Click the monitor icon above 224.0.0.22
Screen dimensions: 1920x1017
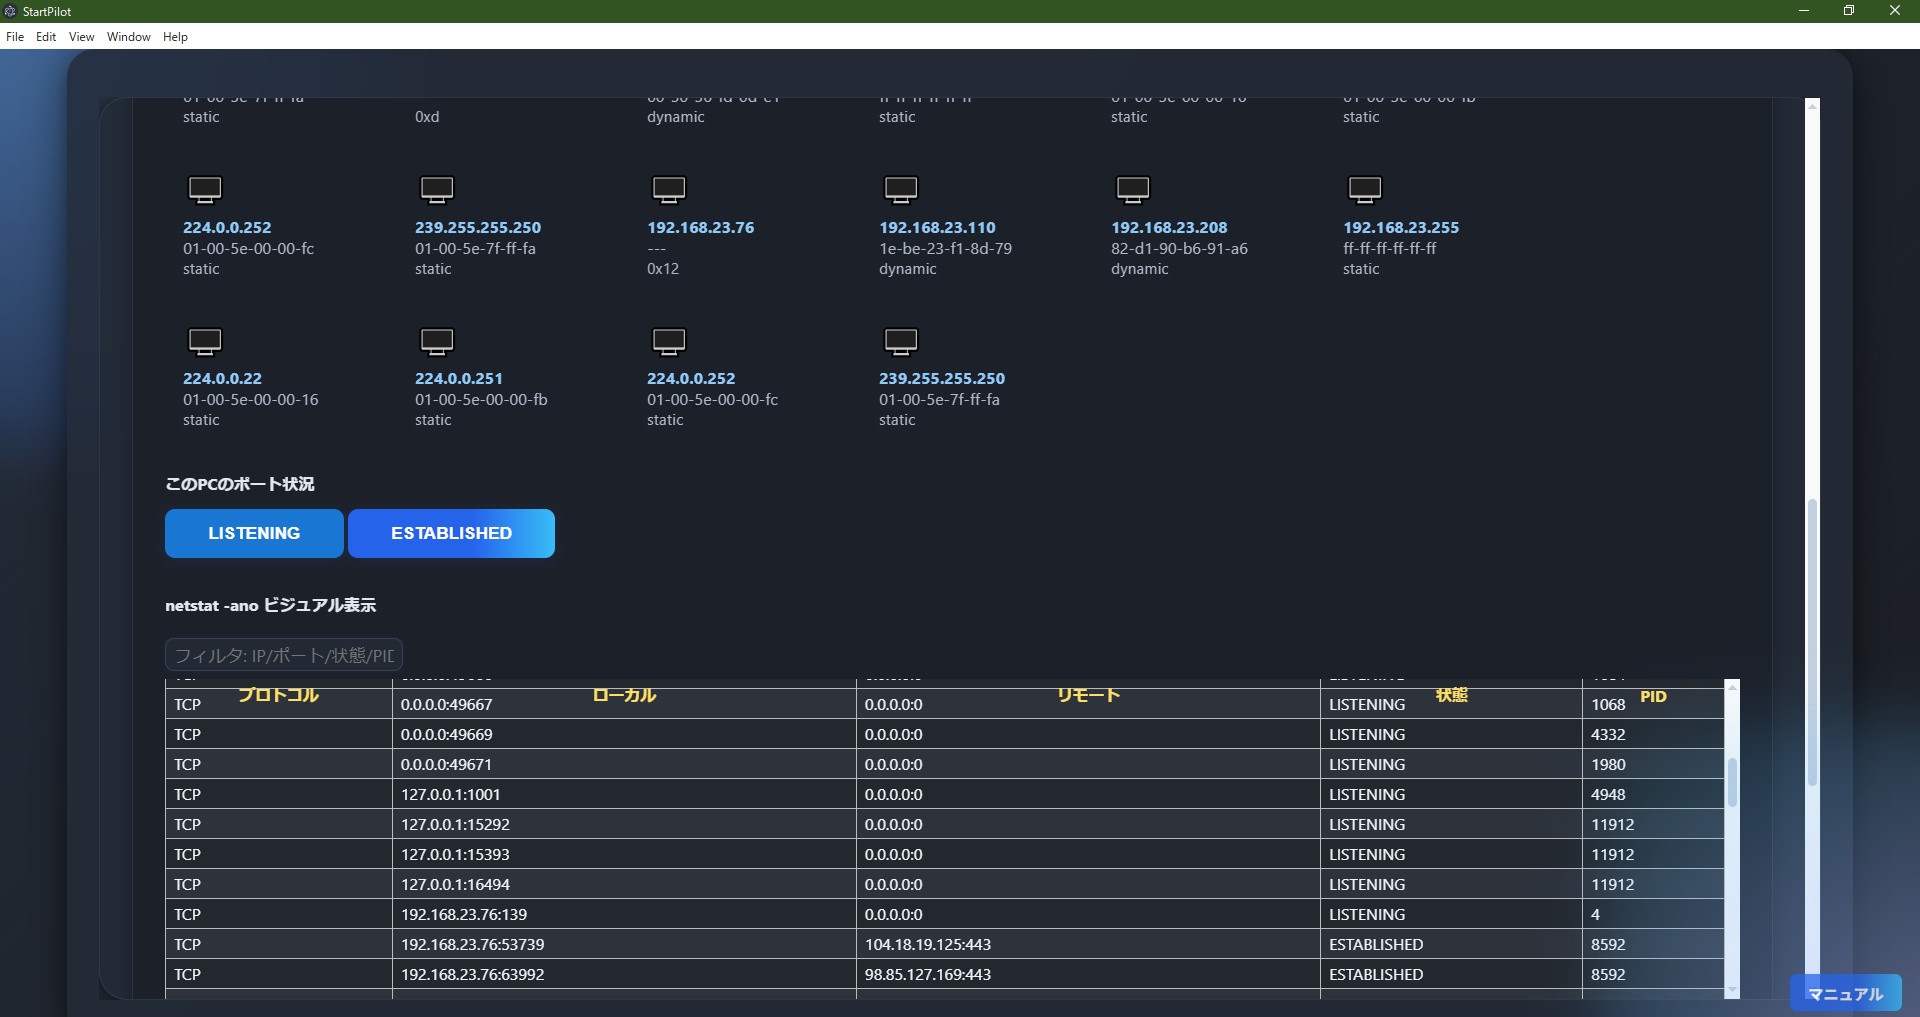[204, 341]
